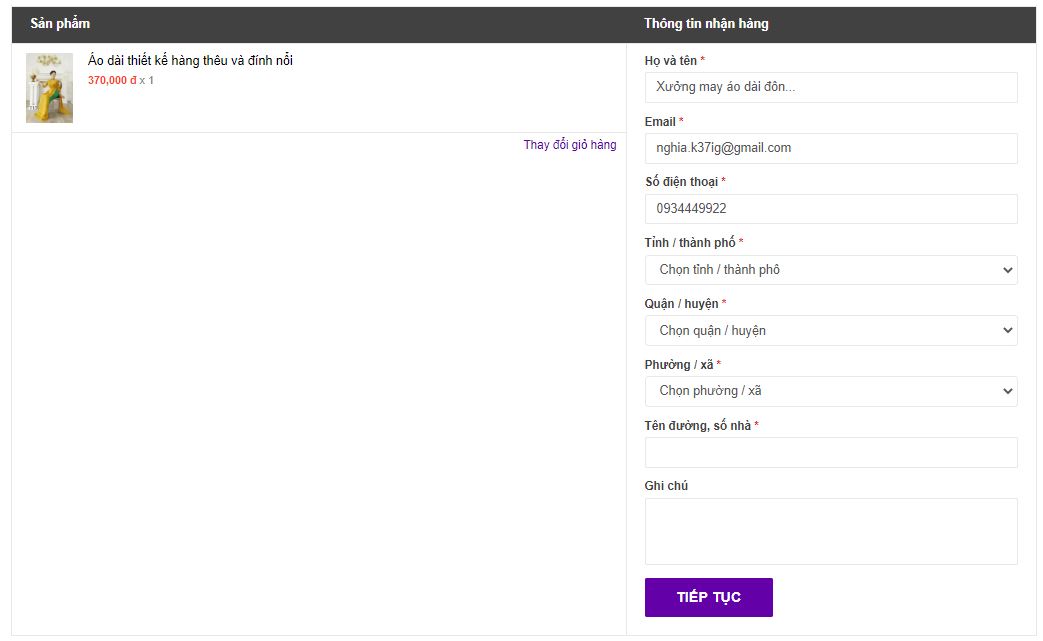The width and height of the screenshot is (1043, 641).
Task: Click the 'Tên đường, số nhà' input field
Action: (x=831, y=452)
